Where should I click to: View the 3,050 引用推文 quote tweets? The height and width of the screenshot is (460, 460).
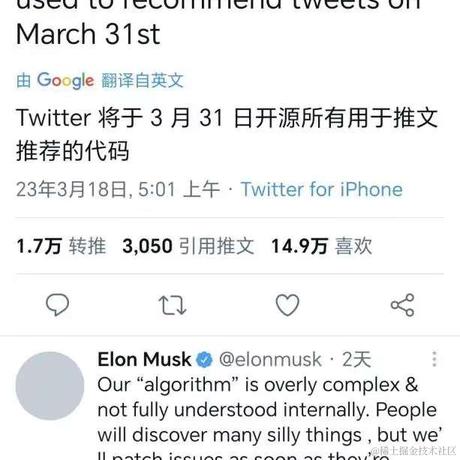tap(188, 246)
